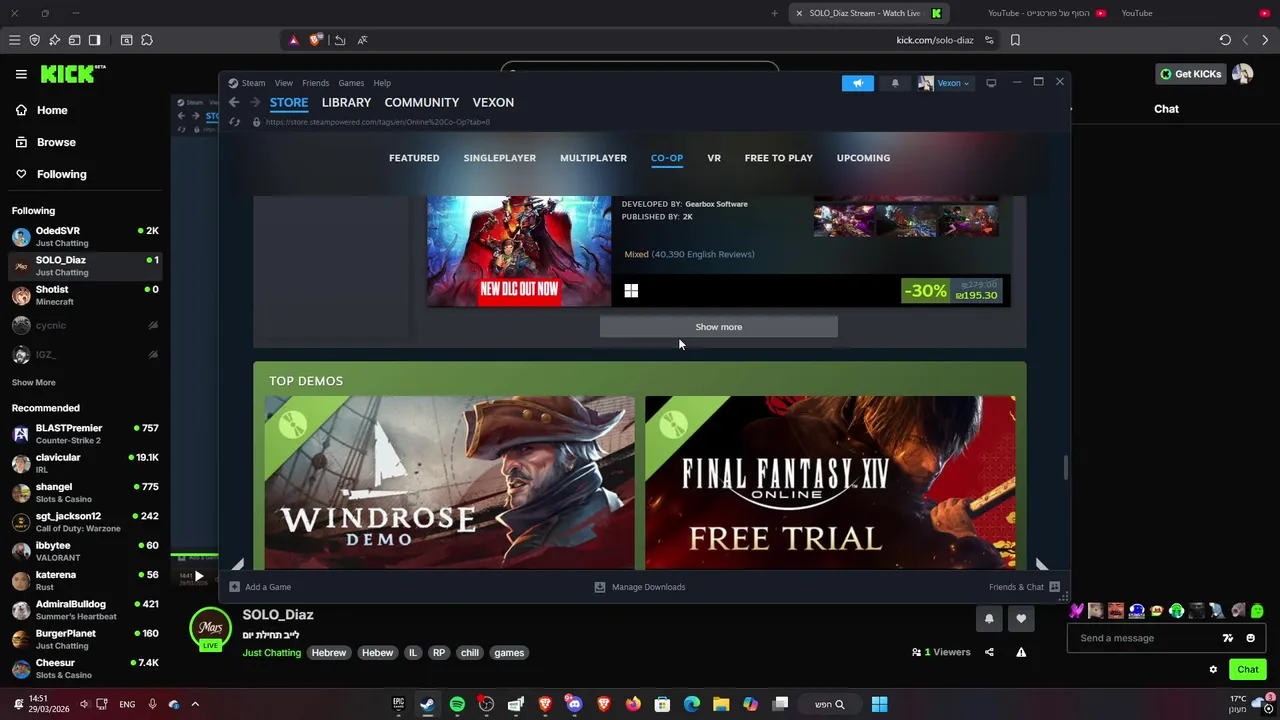Click the Manage Downloads icon

coord(600,587)
